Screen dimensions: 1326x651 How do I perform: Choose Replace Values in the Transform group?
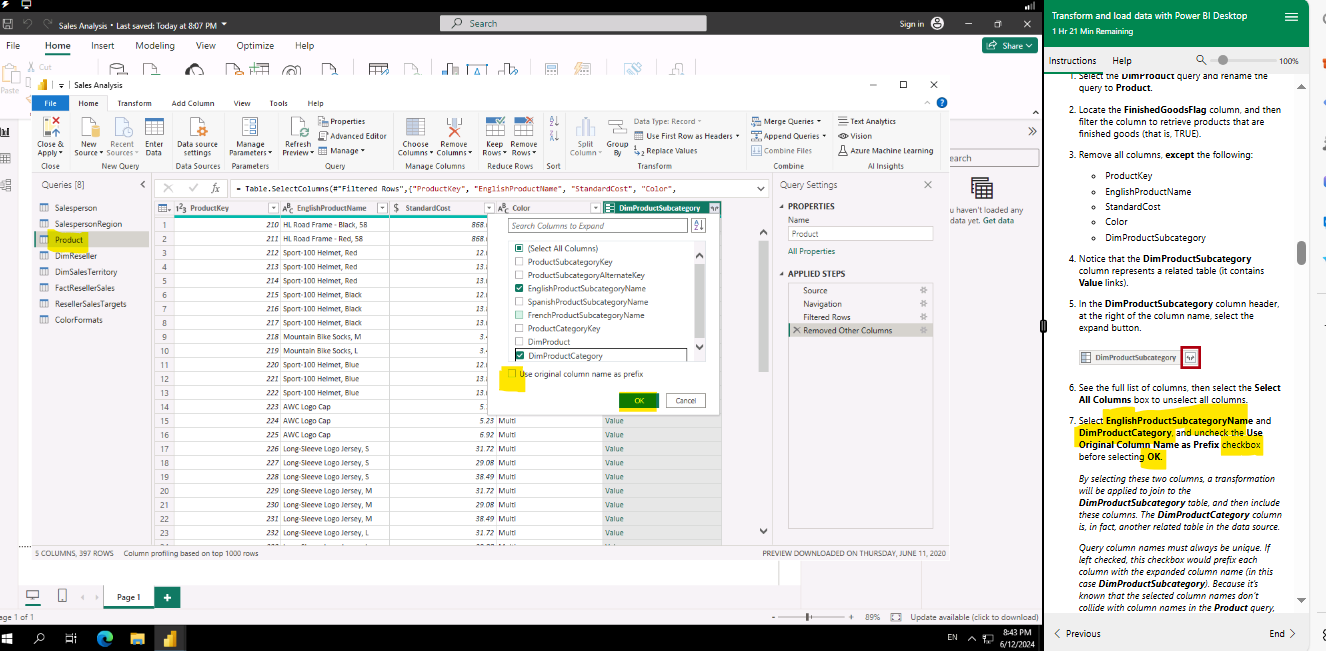(x=666, y=151)
